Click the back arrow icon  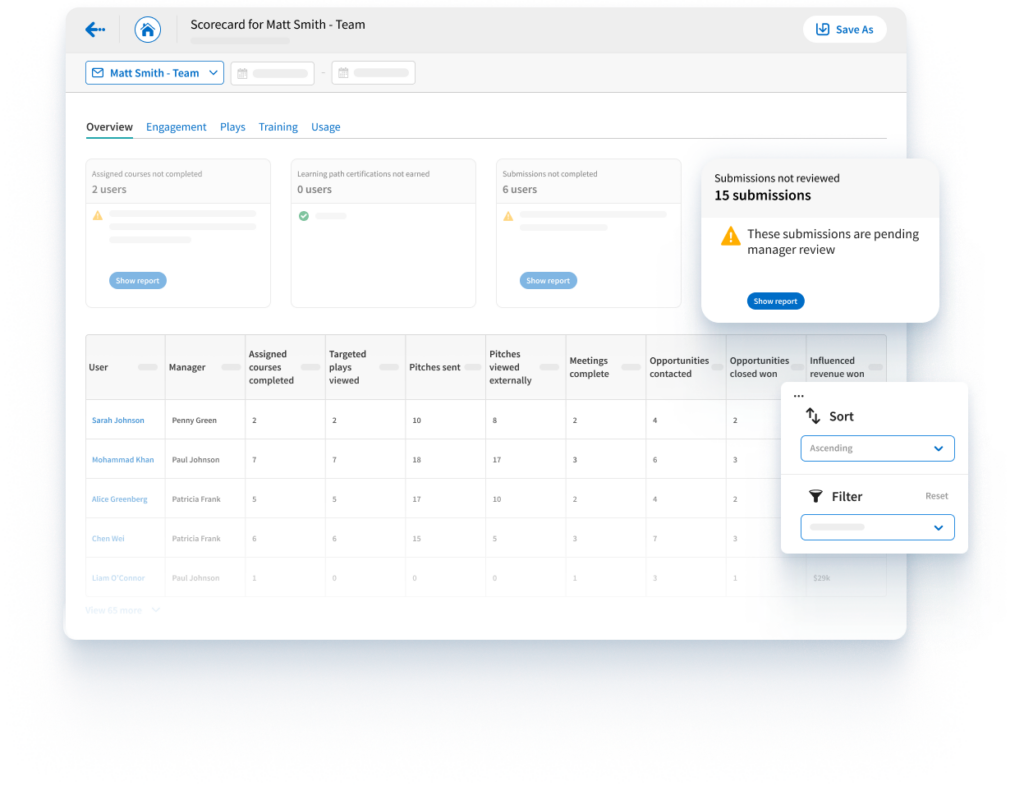coord(95,29)
